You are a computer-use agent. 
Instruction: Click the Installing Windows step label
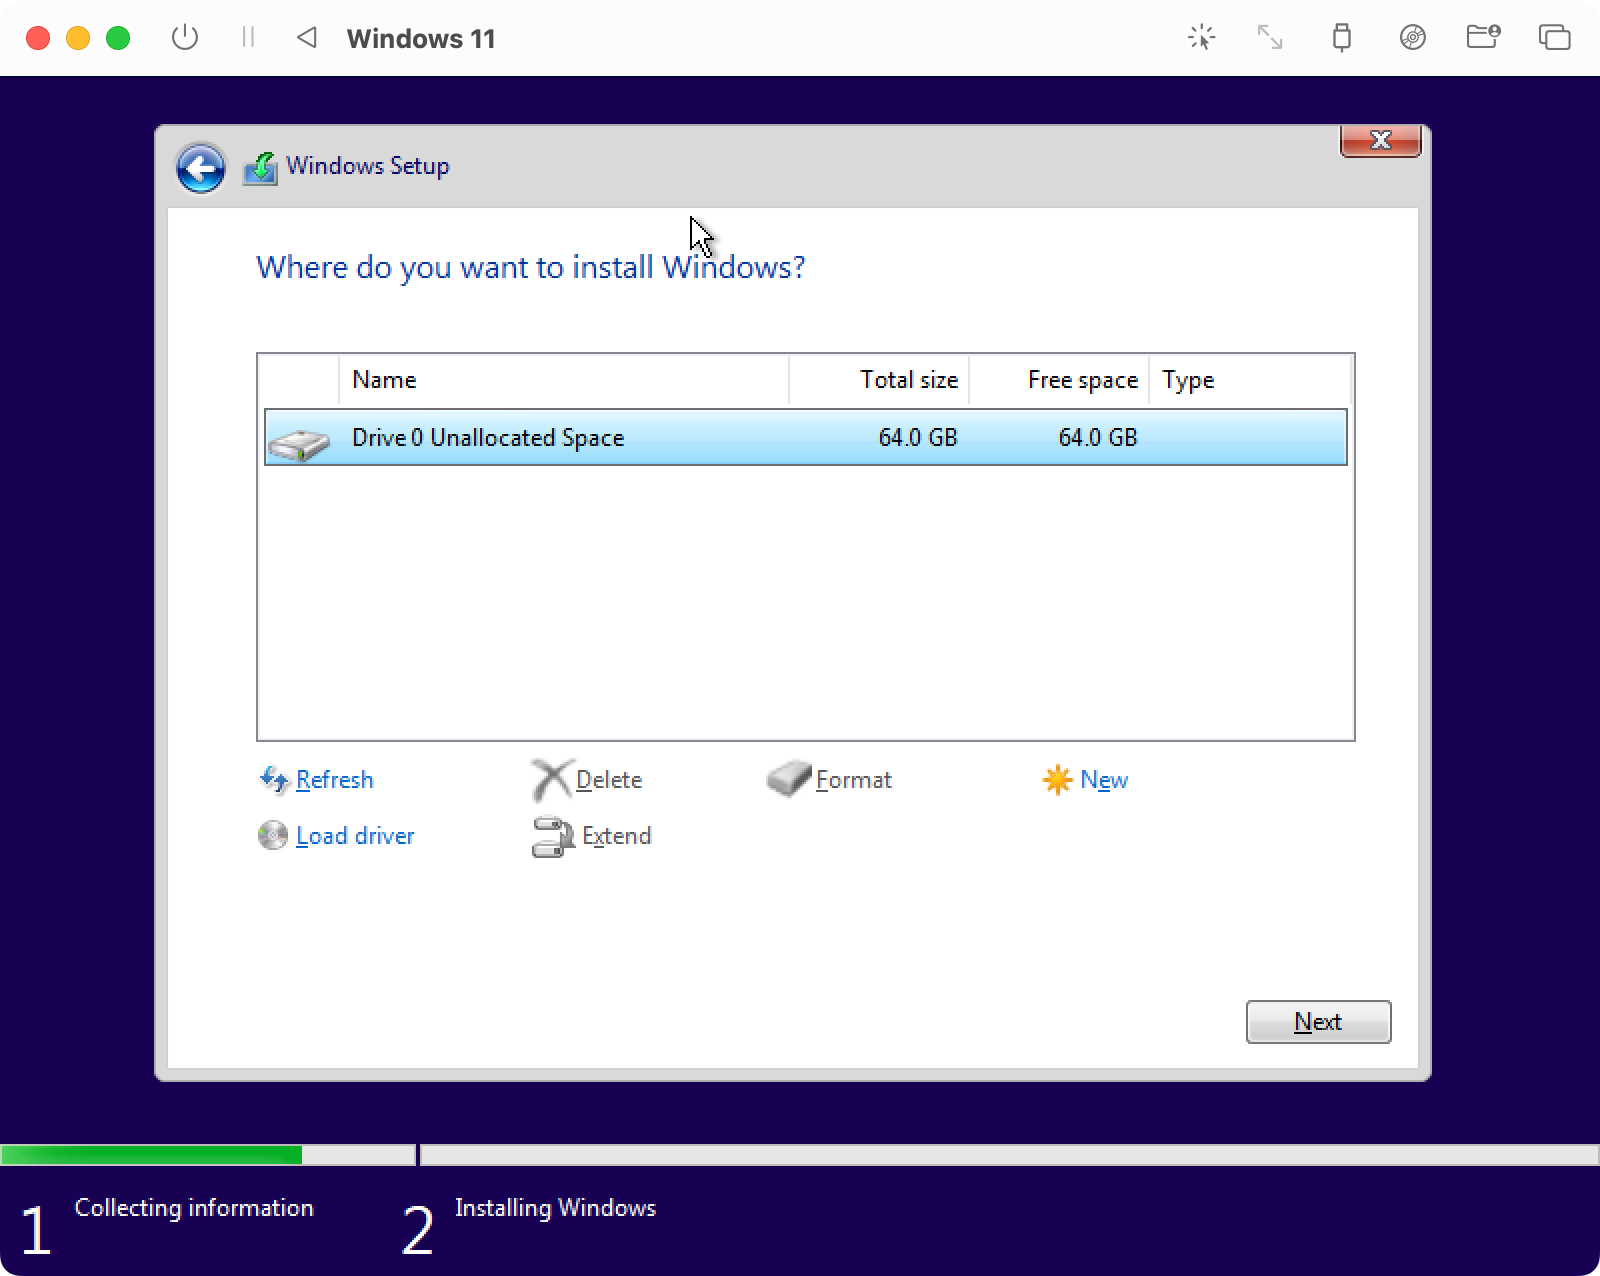[x=555, y=1208]
